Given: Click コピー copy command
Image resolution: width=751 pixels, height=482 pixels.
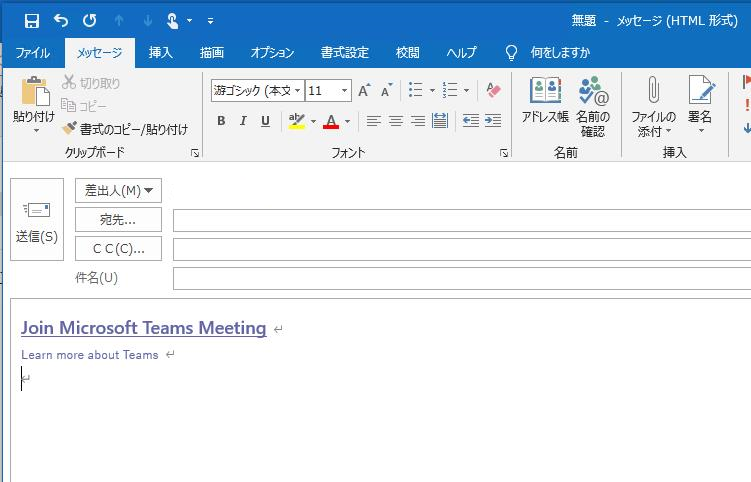Looking at the screenshot, I should [x=84, y=106].
